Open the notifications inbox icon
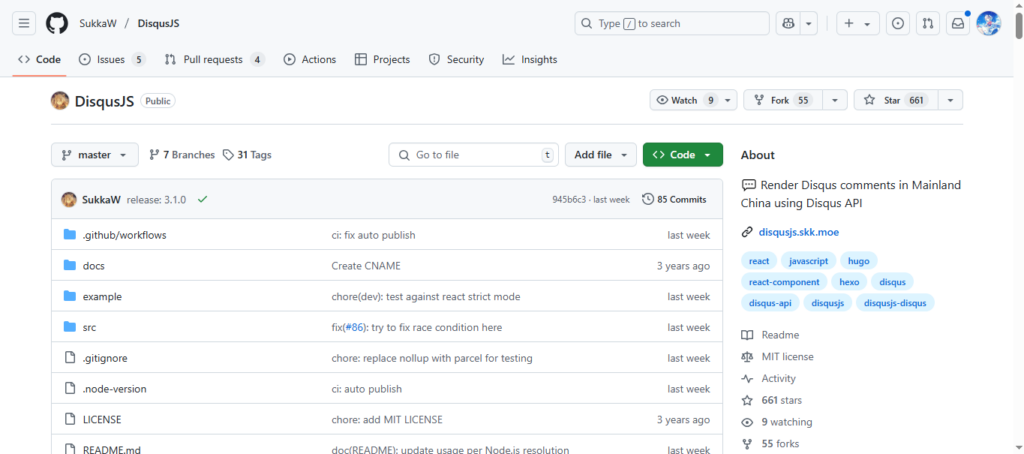1024x454 pixels. [x=957, y=23]
